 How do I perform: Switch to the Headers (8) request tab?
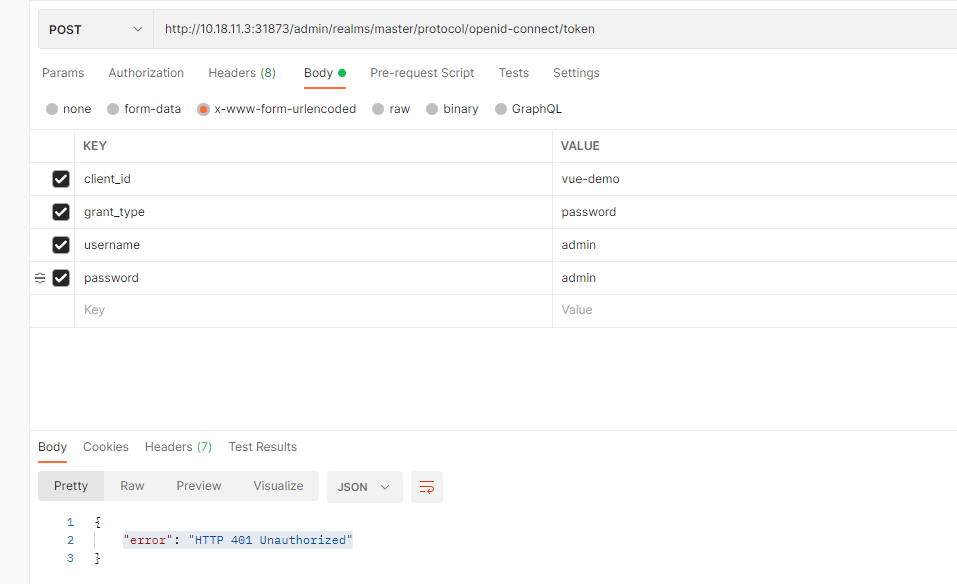(241, 72)
